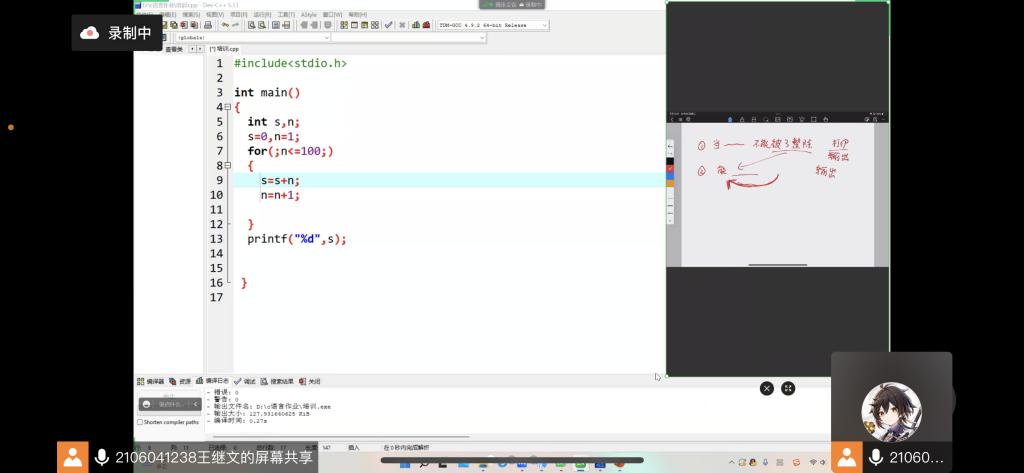This screenshot has height=473, width=1024.
Task: Click the print icon in toolbar
Action: pos(208,25)
